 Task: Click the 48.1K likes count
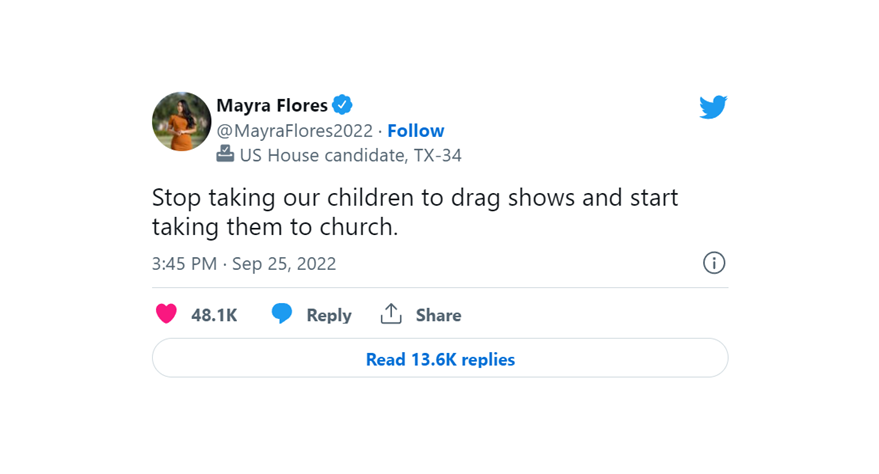(x=214, y=315)
